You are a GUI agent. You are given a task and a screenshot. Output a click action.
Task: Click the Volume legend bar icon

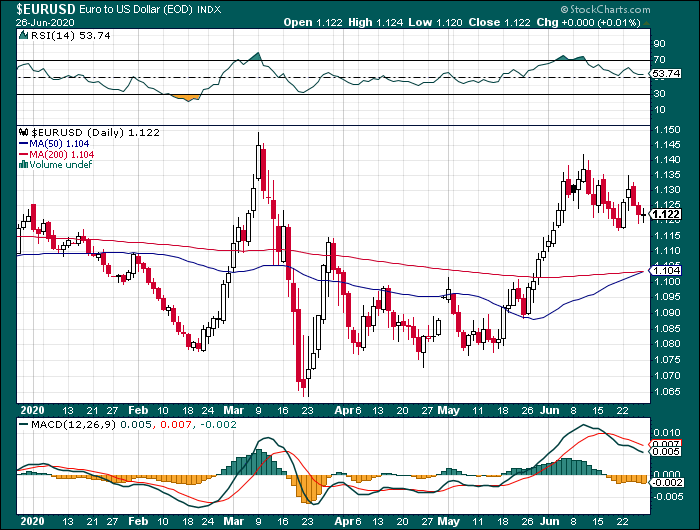(24, 165)
